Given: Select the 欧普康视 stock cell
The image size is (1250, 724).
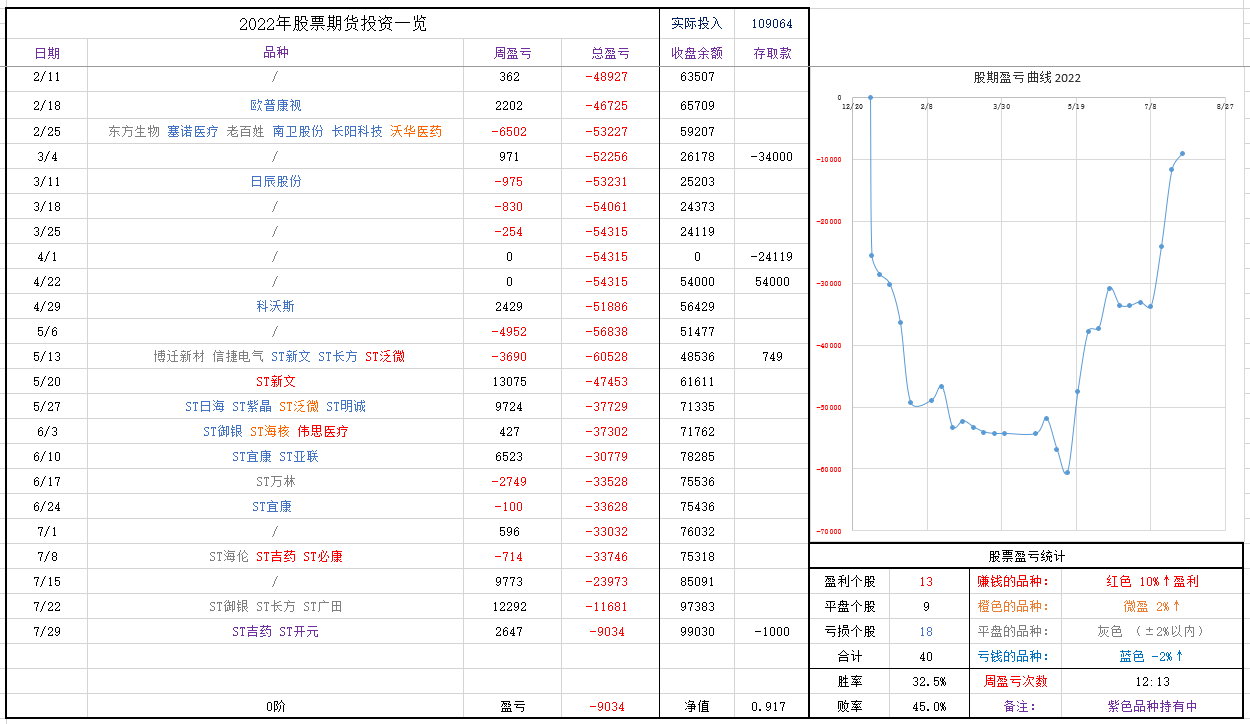Looking at the screenshot, I should click(275, 105).
